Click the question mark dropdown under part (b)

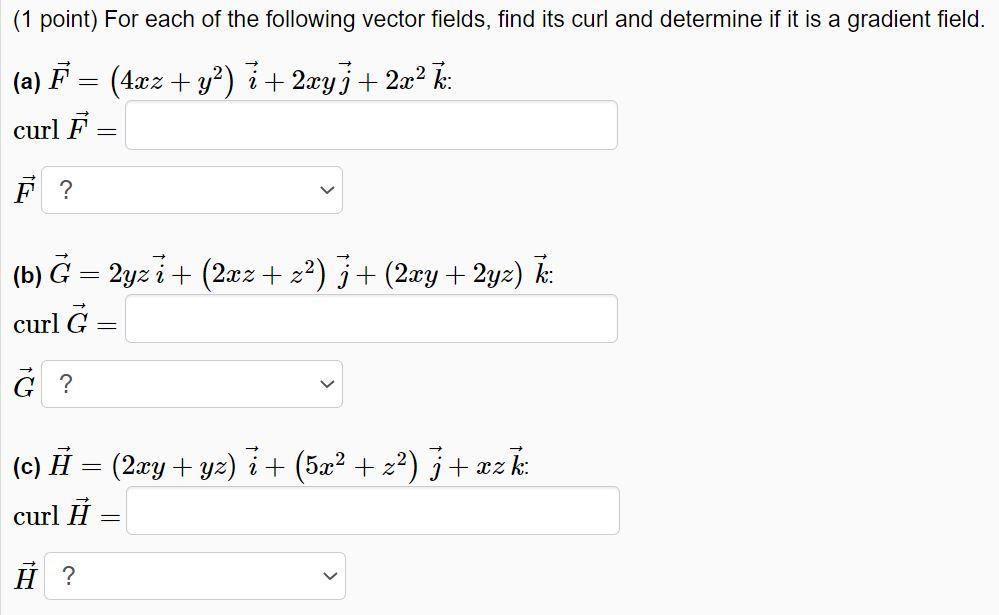coord(190,383)
